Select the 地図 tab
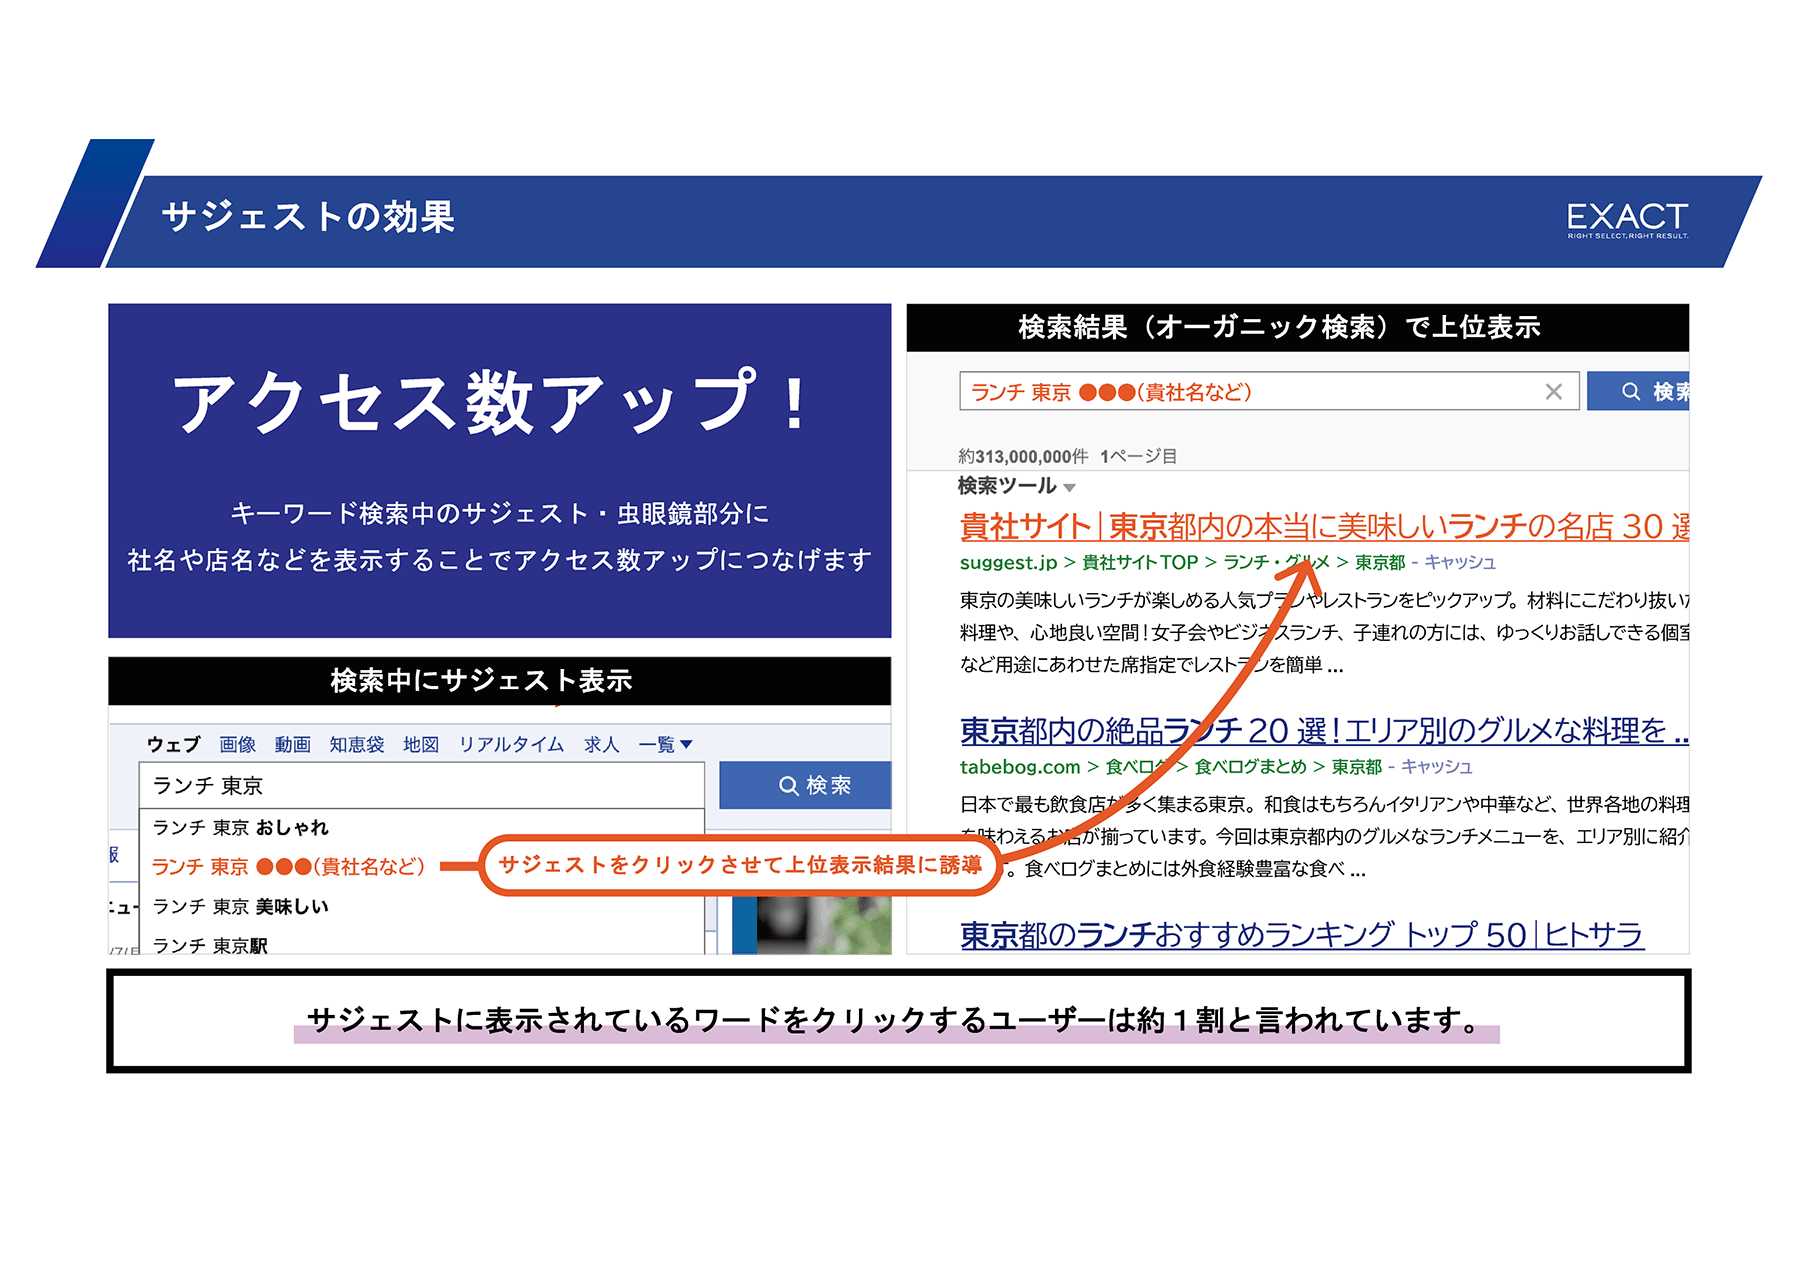This screenshot has height=1273, width=1800. click(x=421, y=744)
